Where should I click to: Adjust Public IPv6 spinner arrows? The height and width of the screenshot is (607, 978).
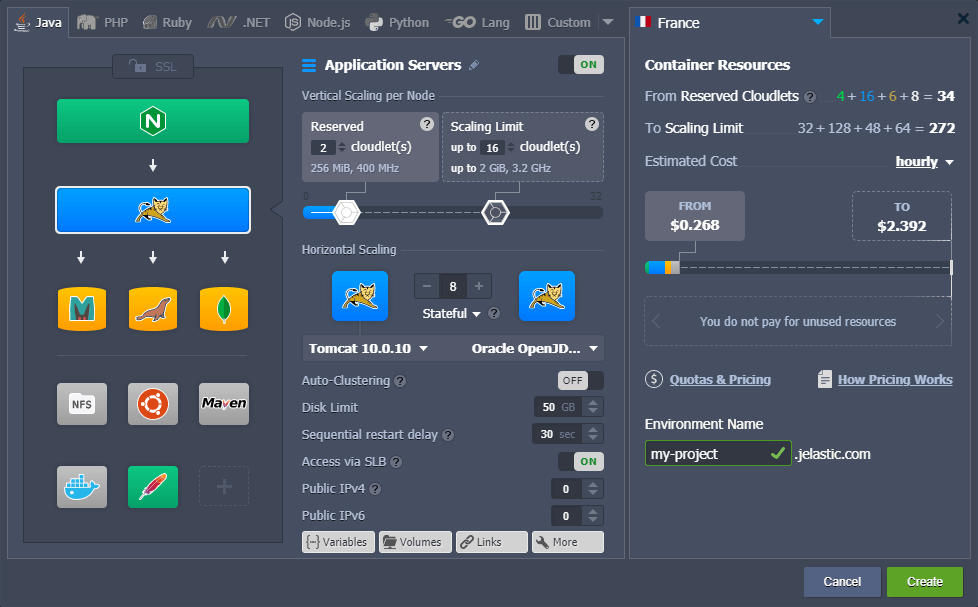[593, 515]
